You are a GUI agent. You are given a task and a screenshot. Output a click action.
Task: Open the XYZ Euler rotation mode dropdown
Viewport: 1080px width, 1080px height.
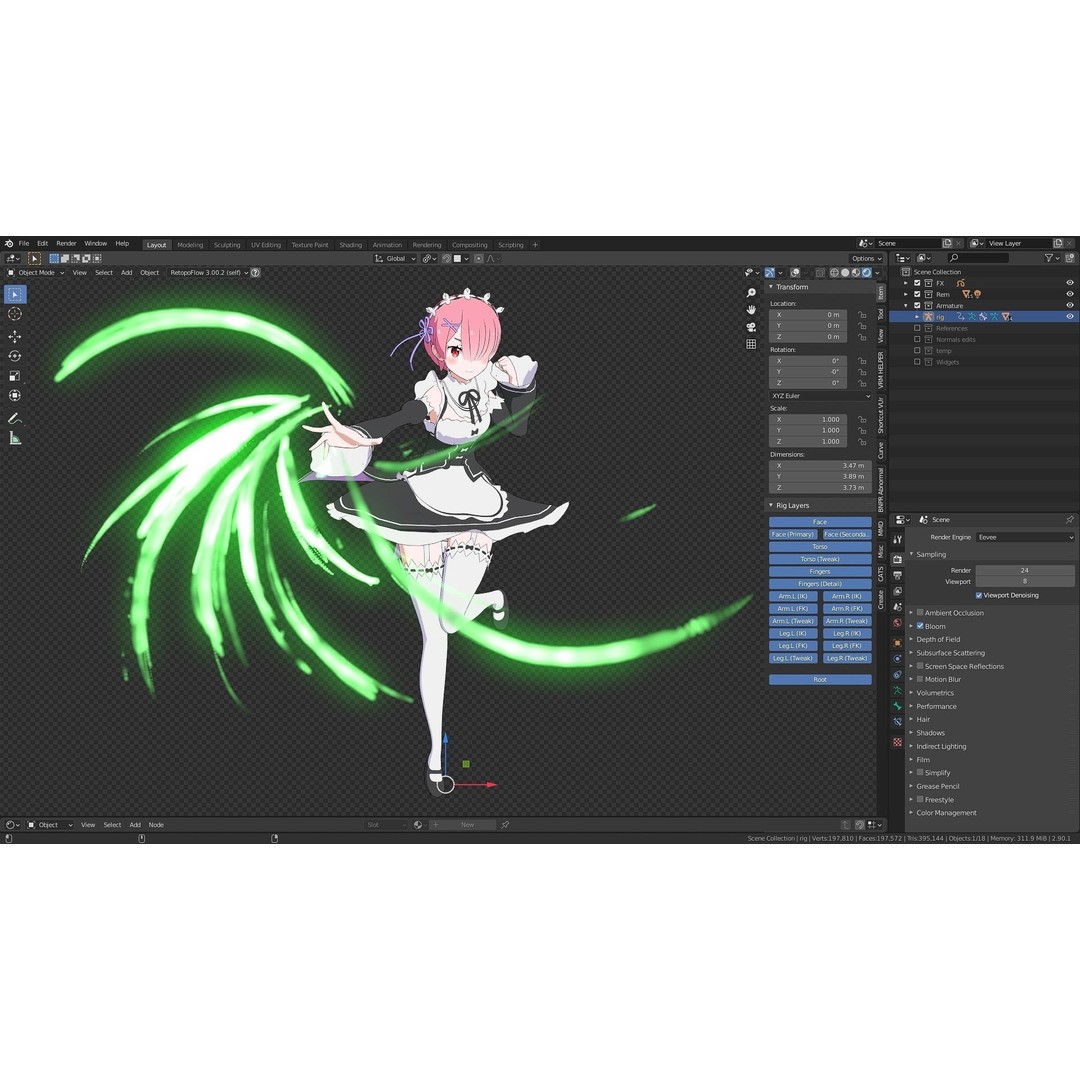click(820, 396)
